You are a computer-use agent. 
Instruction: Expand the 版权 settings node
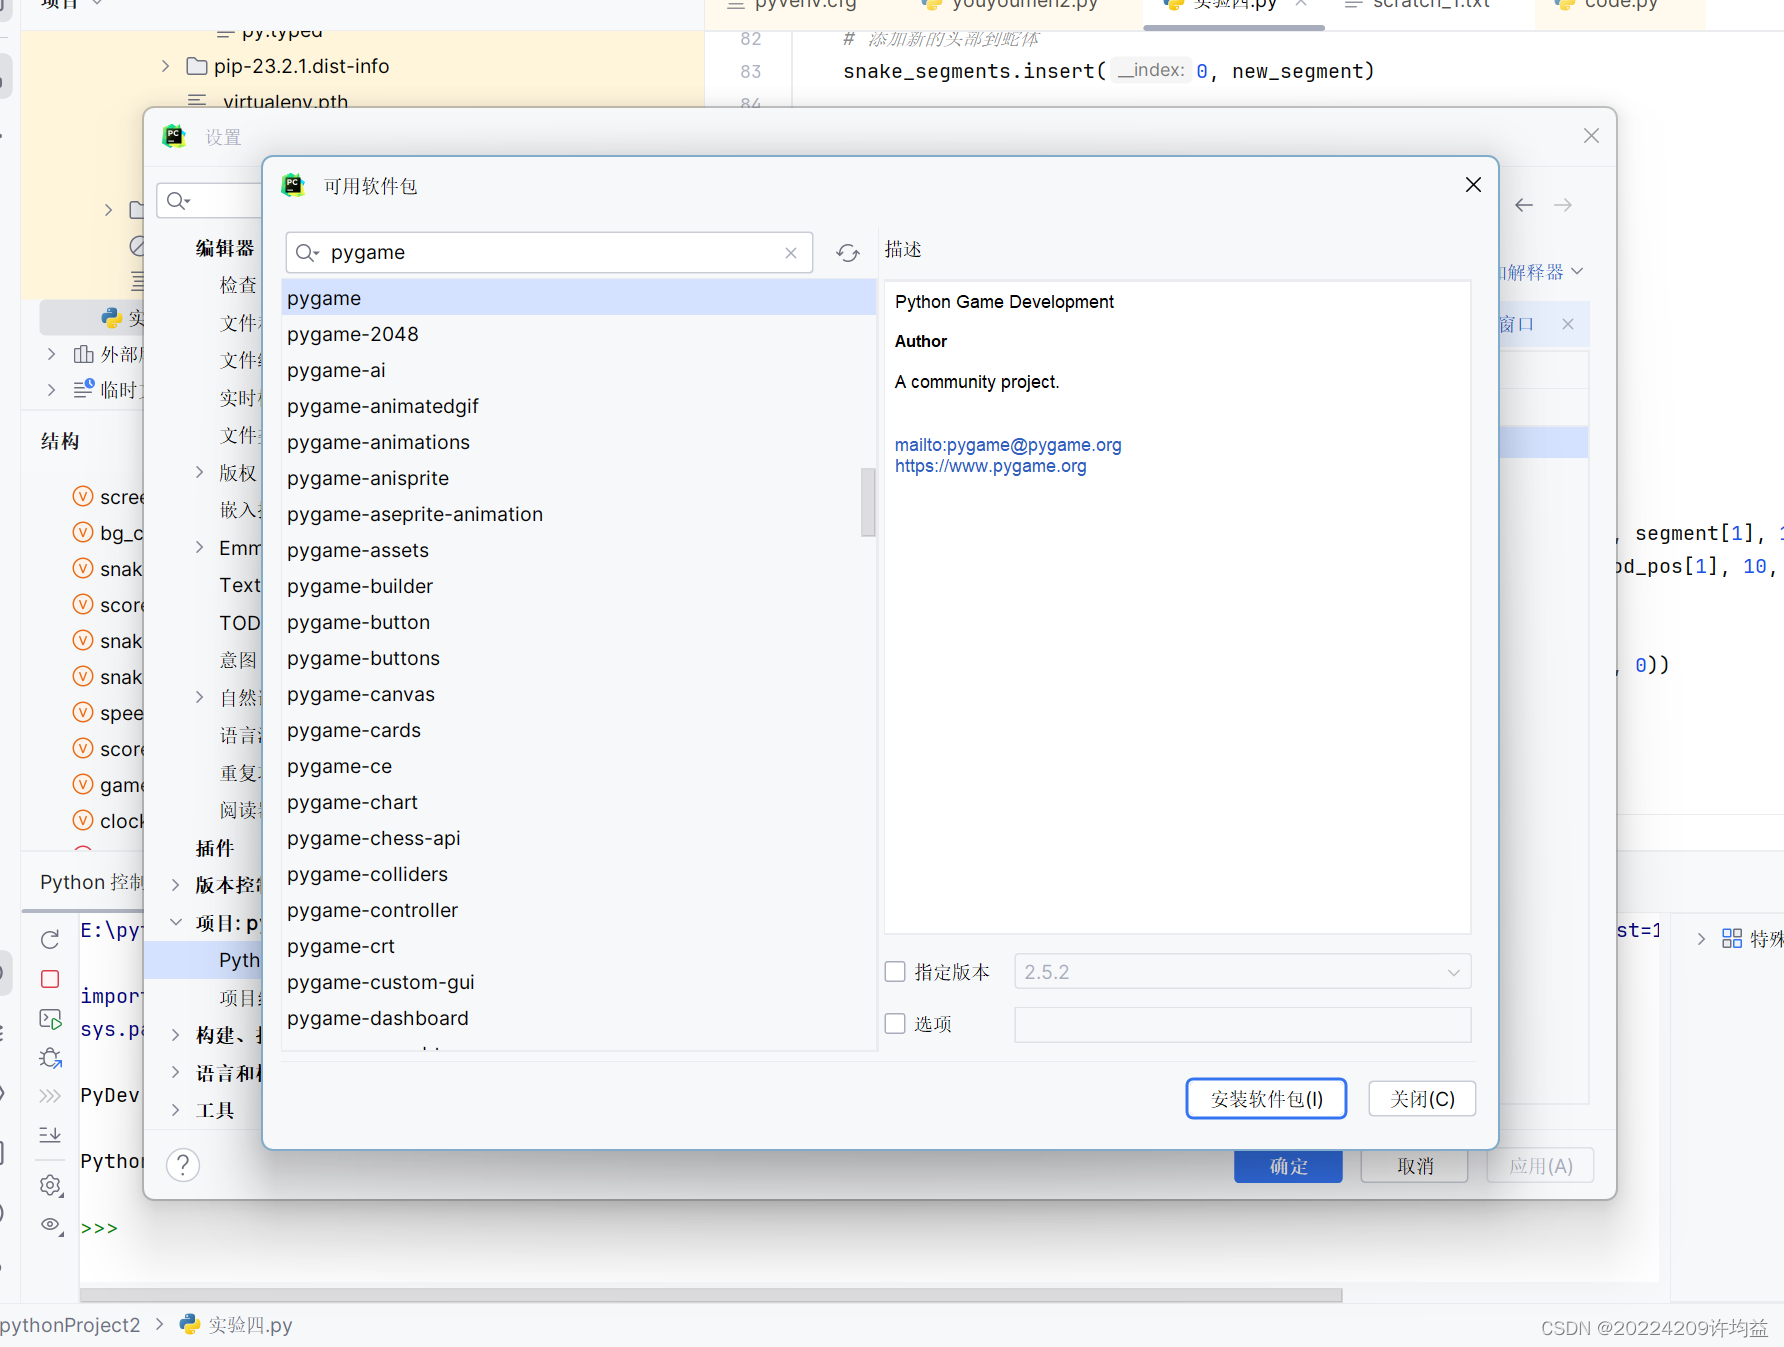coord(199,472)
